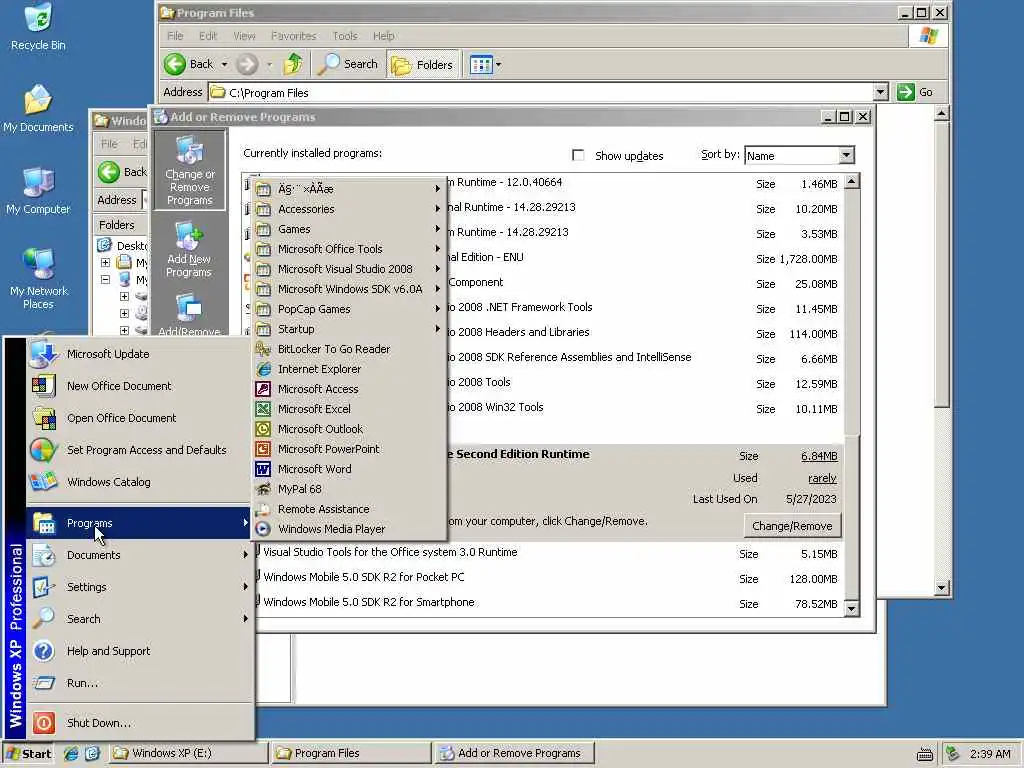Click Change/Remove button

click(x=792, y=526)
